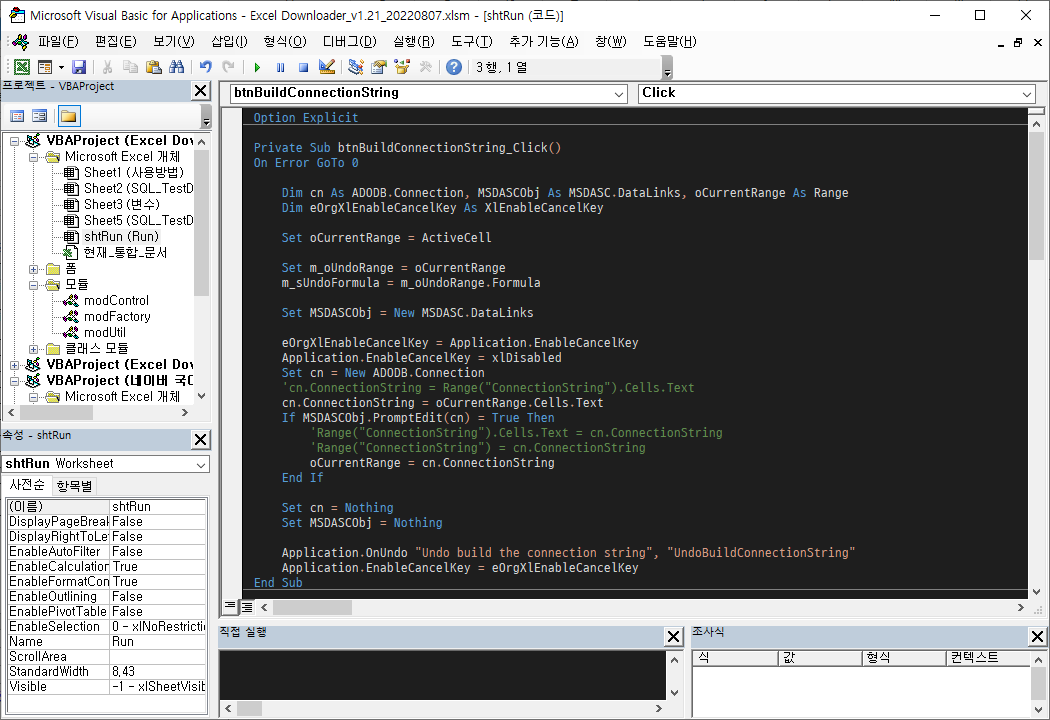
Task: Open the shtRun Worksheet object dropdown
Action: [x=201, y=464]
